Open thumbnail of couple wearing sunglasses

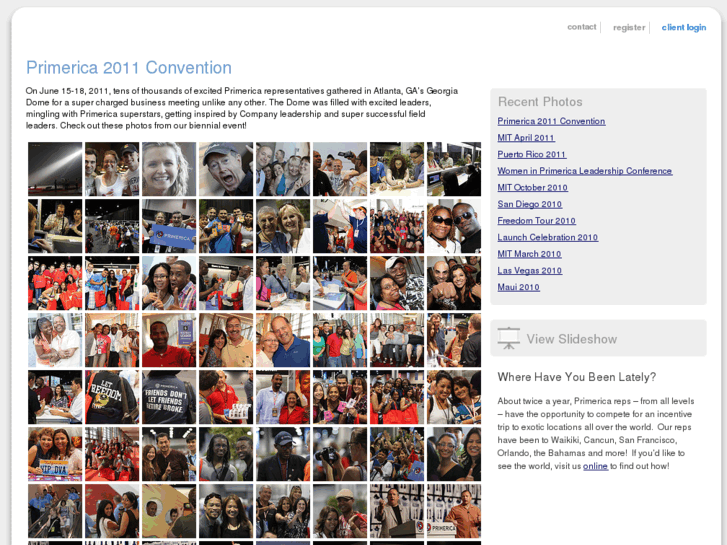tap(454, 226)
